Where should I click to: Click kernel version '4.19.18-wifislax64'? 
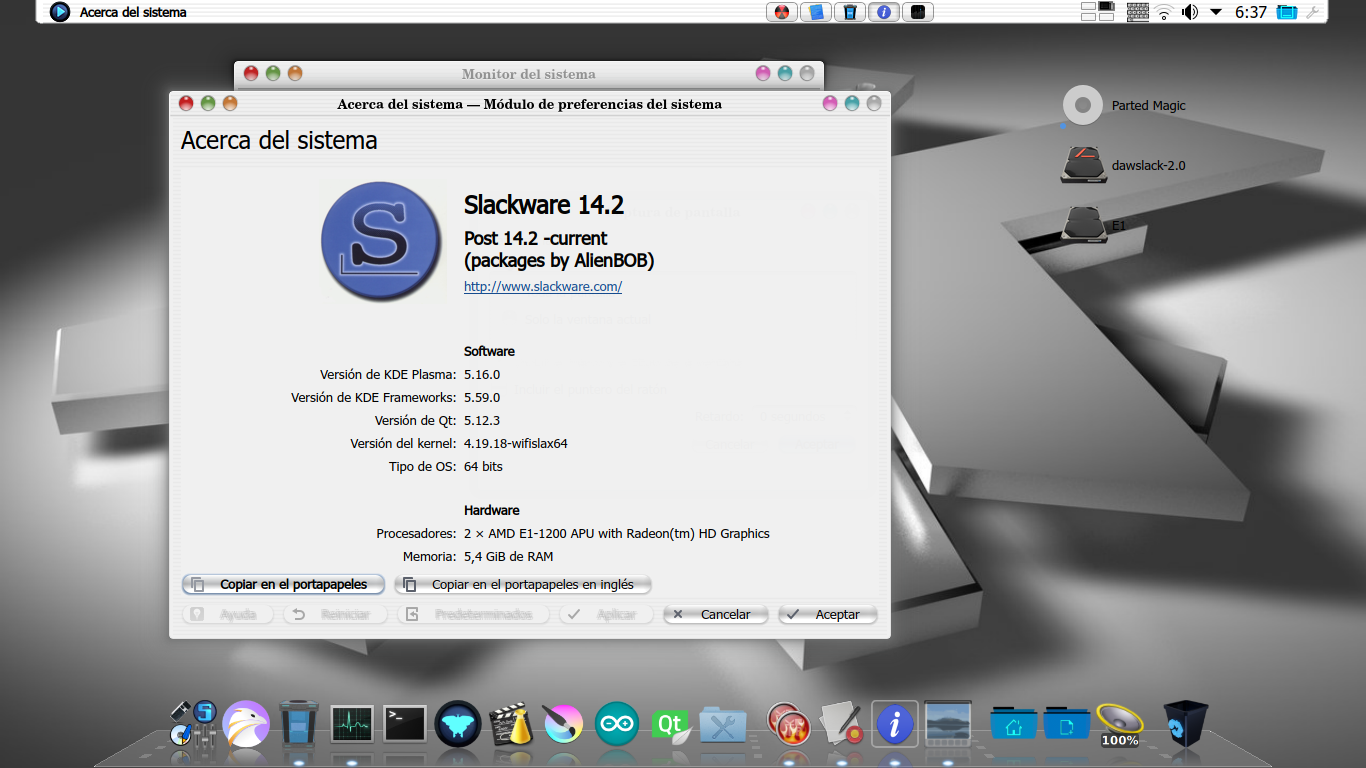(x=516, y=444)
